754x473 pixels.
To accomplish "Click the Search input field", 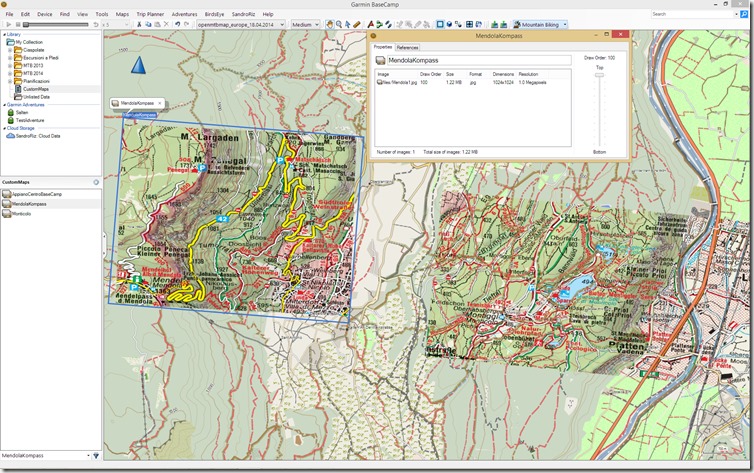I will [694, 14].
